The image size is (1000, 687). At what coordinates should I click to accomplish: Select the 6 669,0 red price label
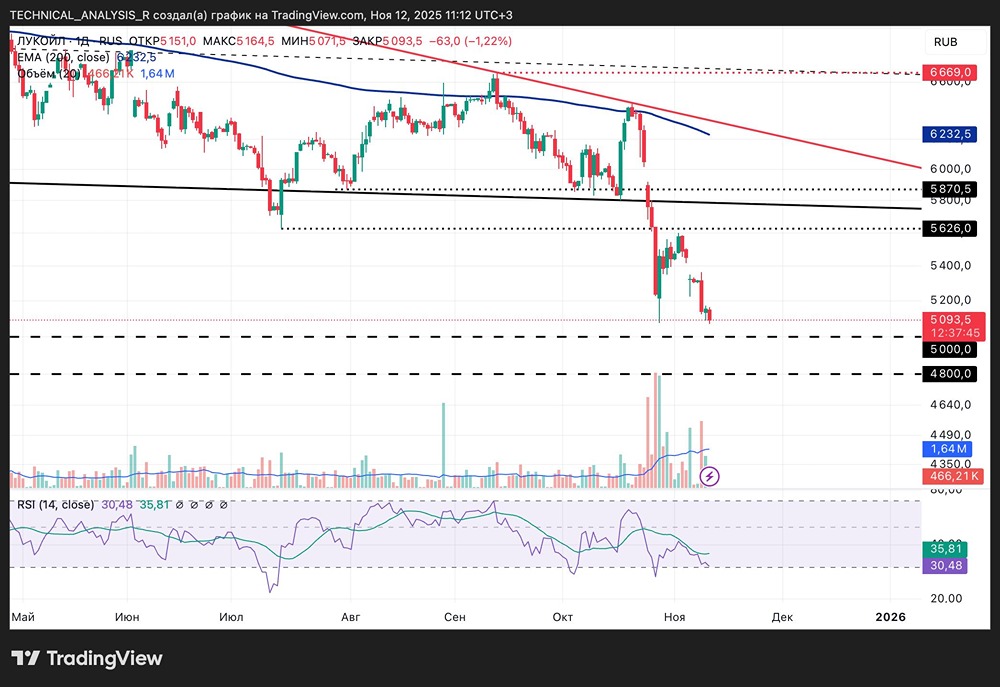pyautogui.click(x=951, y=73)
